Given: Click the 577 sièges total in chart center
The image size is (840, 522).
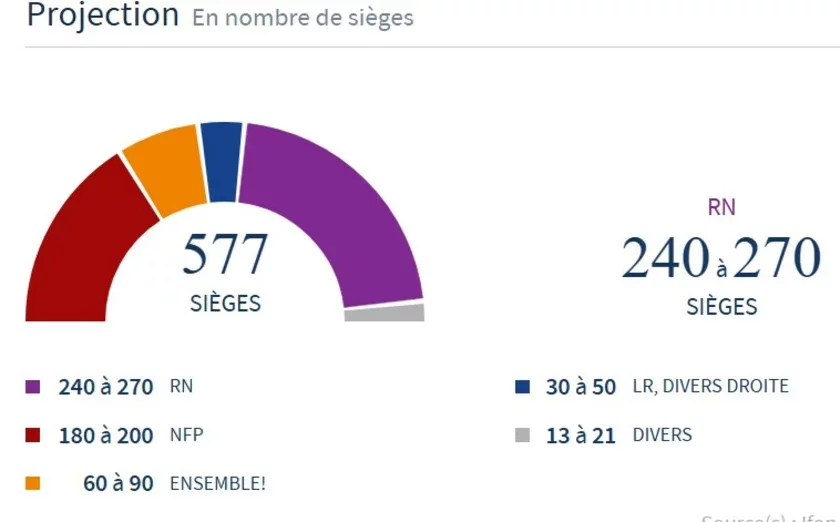Looking at the screenshot, I should [225, 270].
